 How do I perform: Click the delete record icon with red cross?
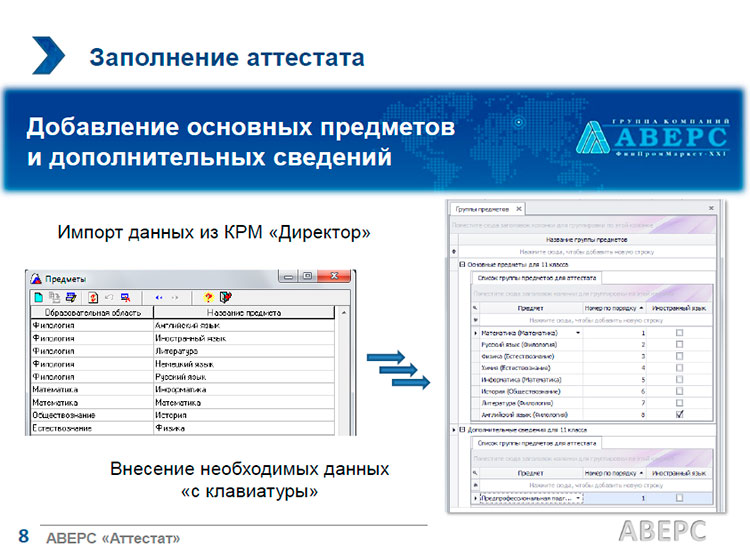coord(125,298)
